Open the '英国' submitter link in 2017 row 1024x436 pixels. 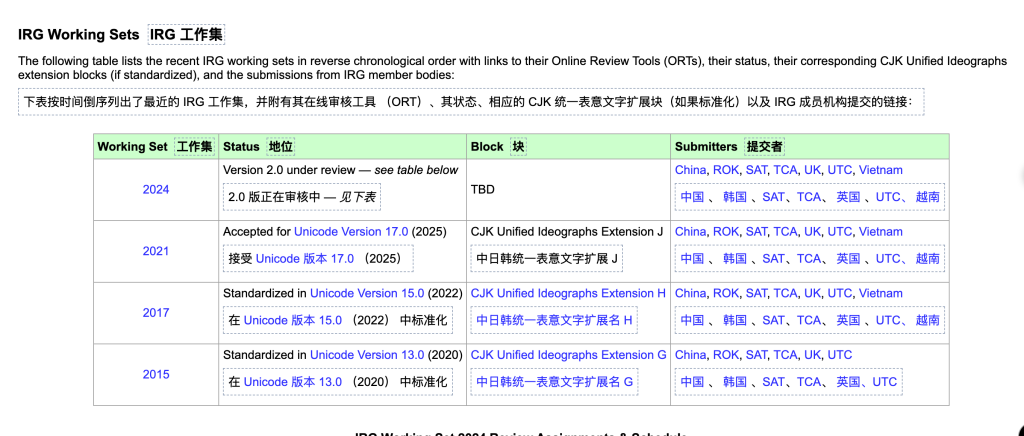(848, 321)
